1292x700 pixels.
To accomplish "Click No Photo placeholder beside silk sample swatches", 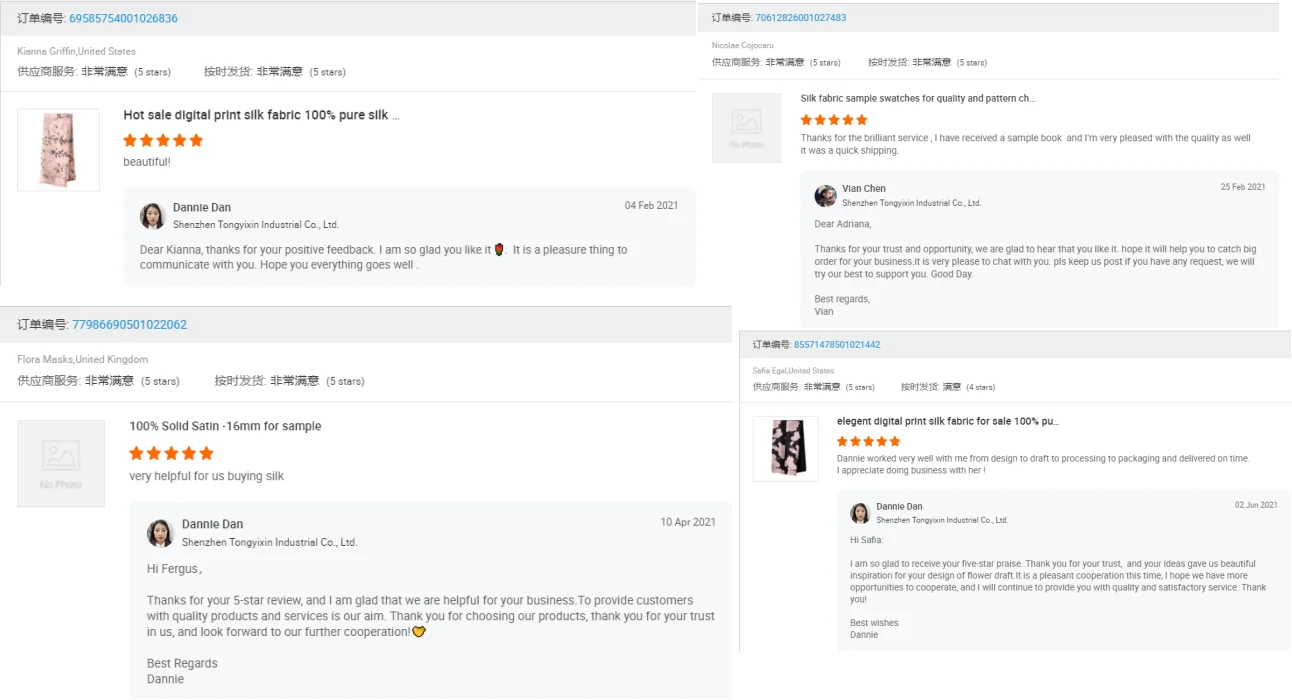I will [x=746, y=128].
